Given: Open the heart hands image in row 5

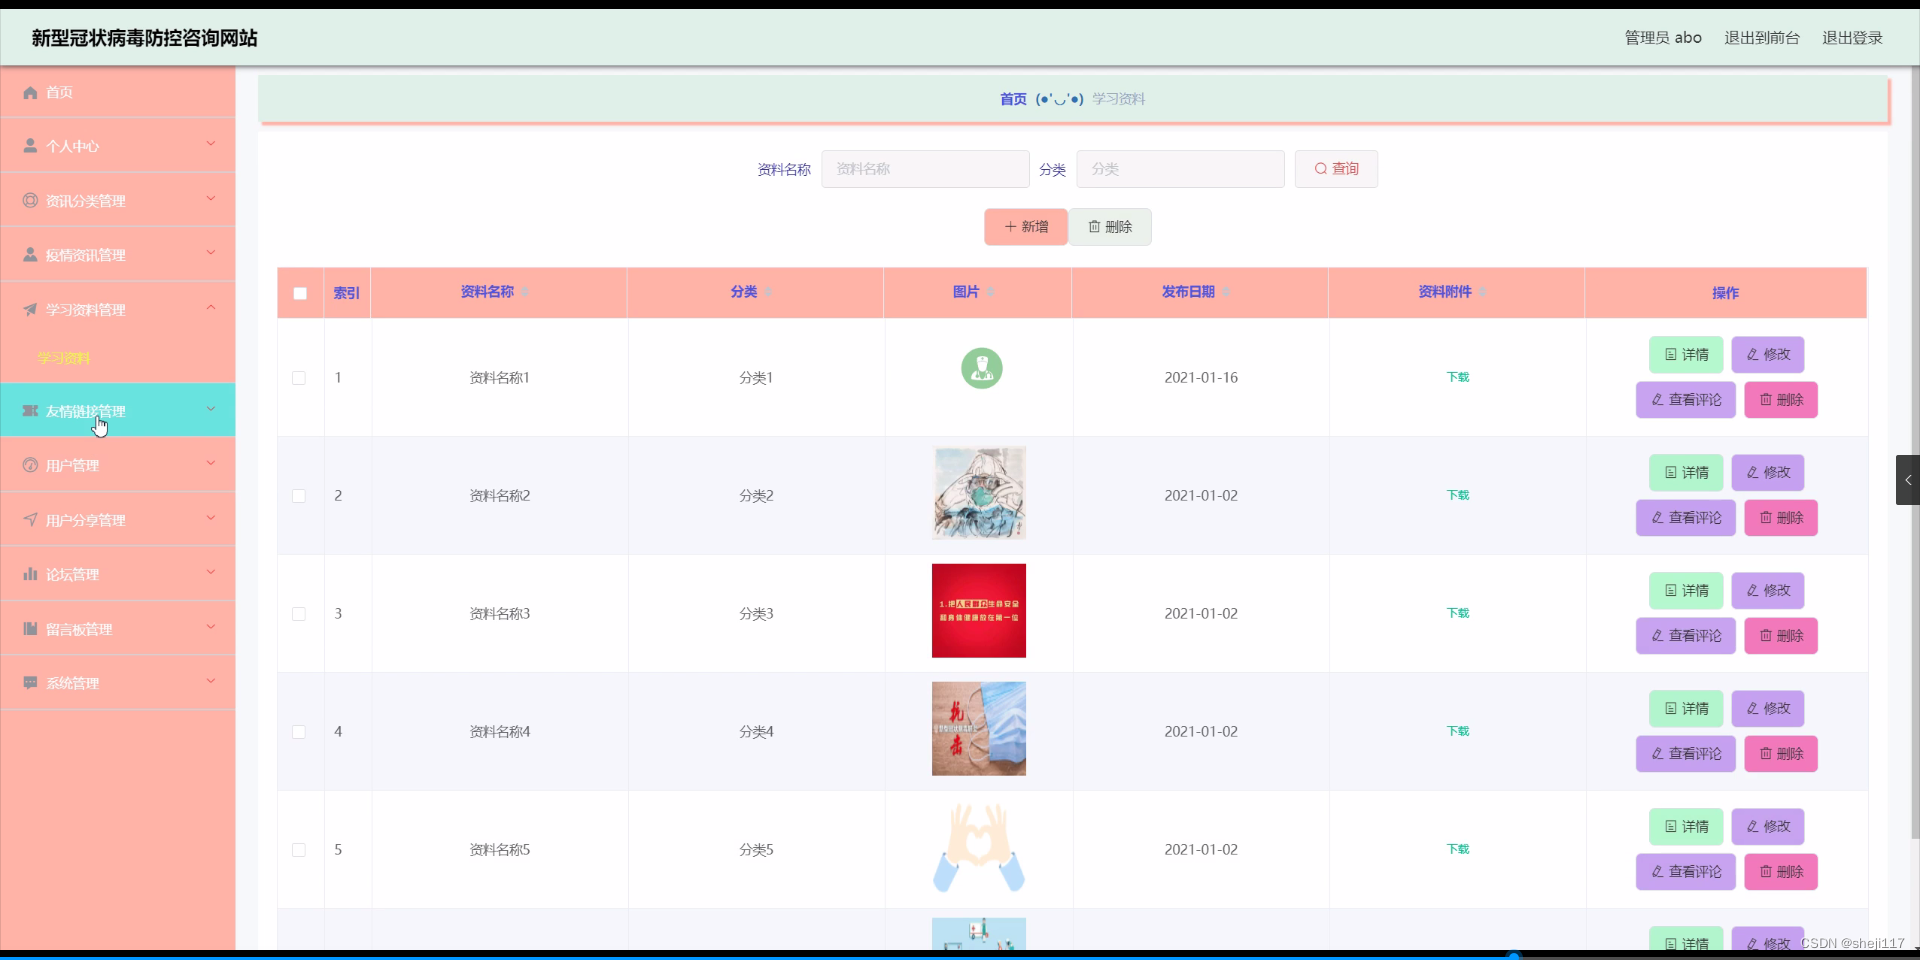Looking at the screenshot, I should [x=979, y=847].
